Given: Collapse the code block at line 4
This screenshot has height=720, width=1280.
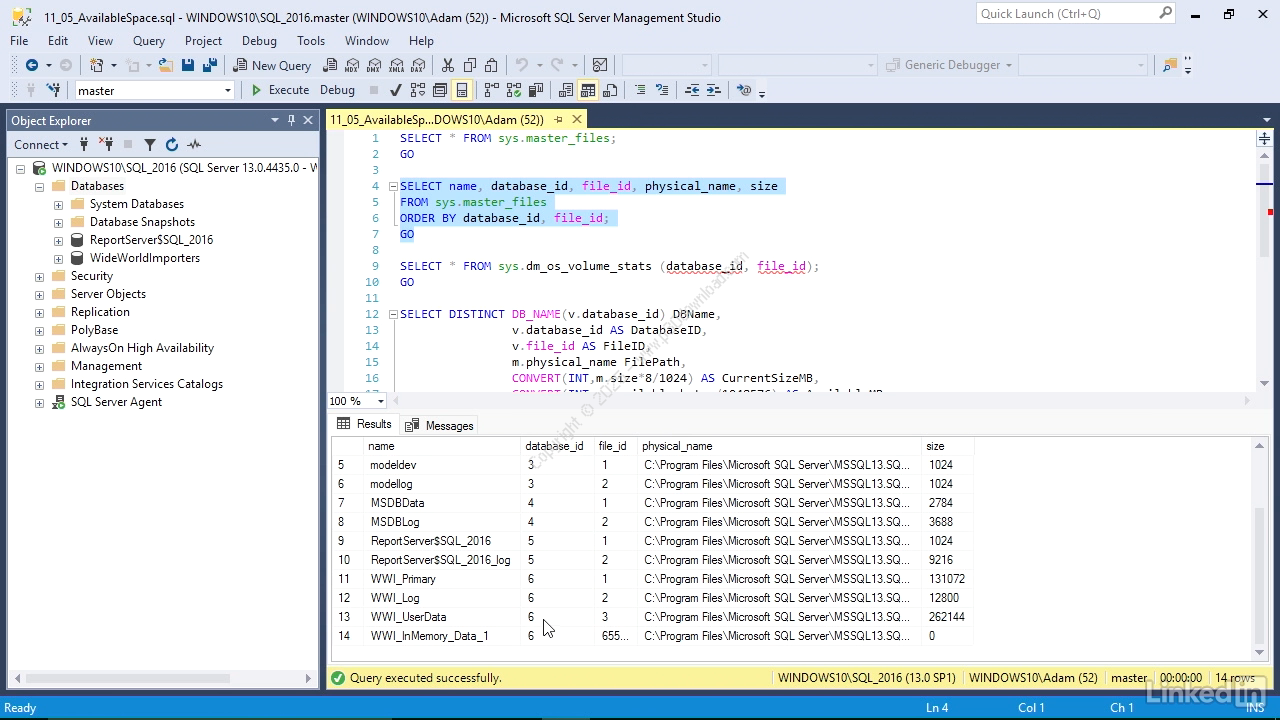Looking at the screenshot, I should pos(393,186).
